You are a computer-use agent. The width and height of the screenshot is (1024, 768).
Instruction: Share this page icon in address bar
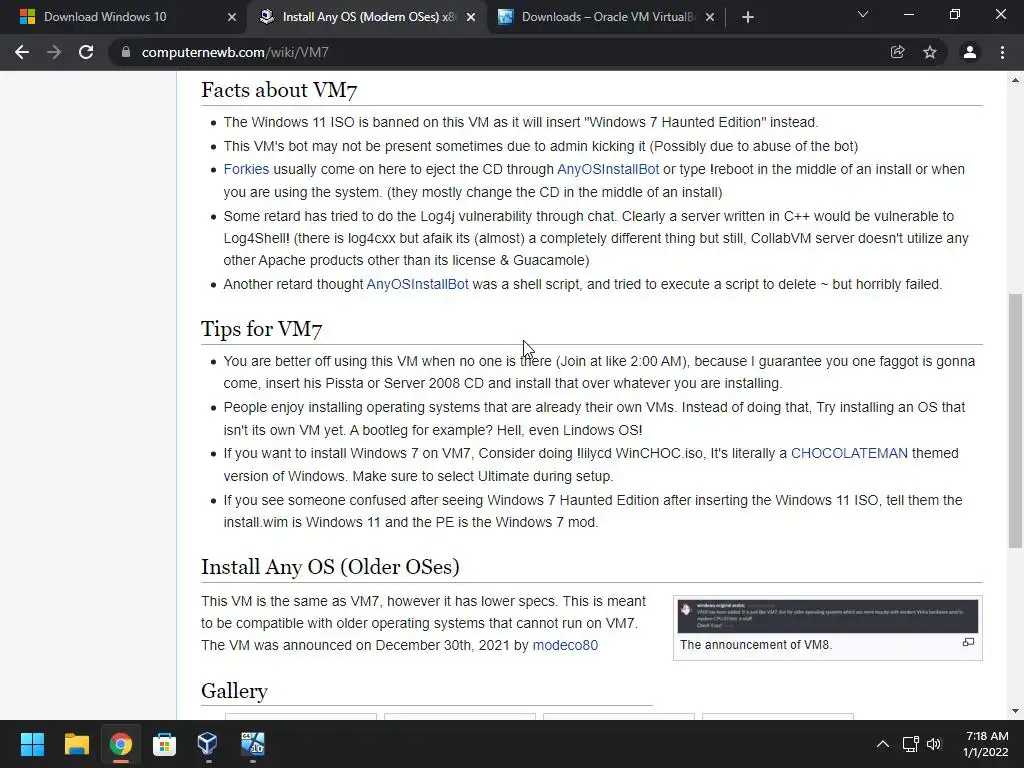pyautogui.click(x=898, y=52)
